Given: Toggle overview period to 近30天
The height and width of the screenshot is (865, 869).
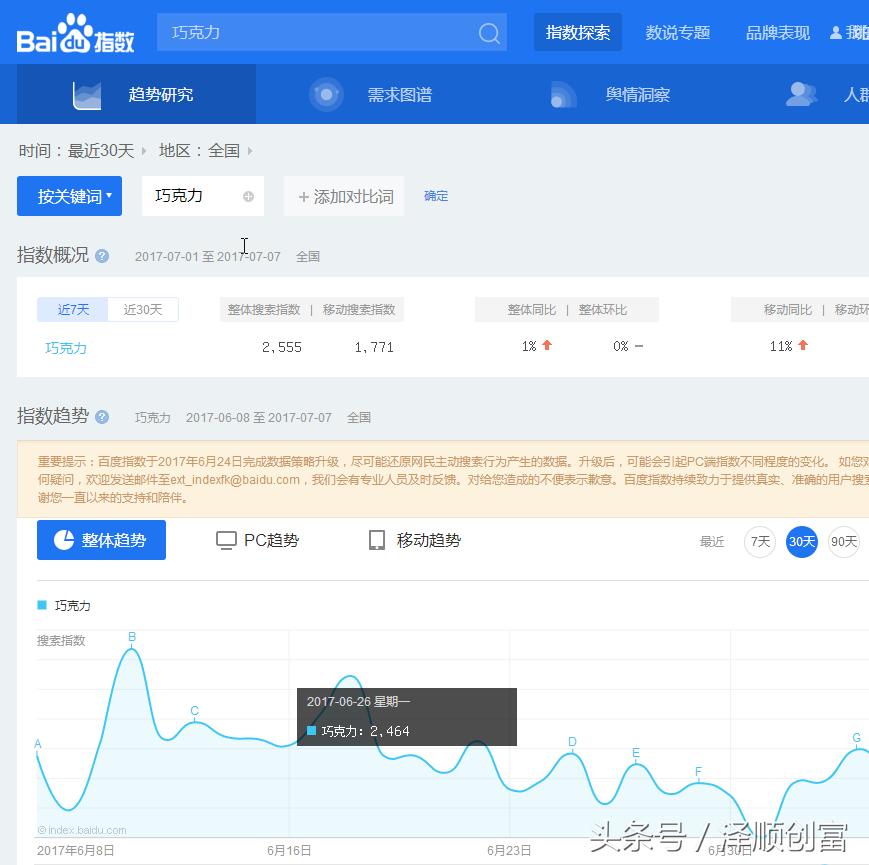Looking at the screenshot, I should (x=143, y=310).
